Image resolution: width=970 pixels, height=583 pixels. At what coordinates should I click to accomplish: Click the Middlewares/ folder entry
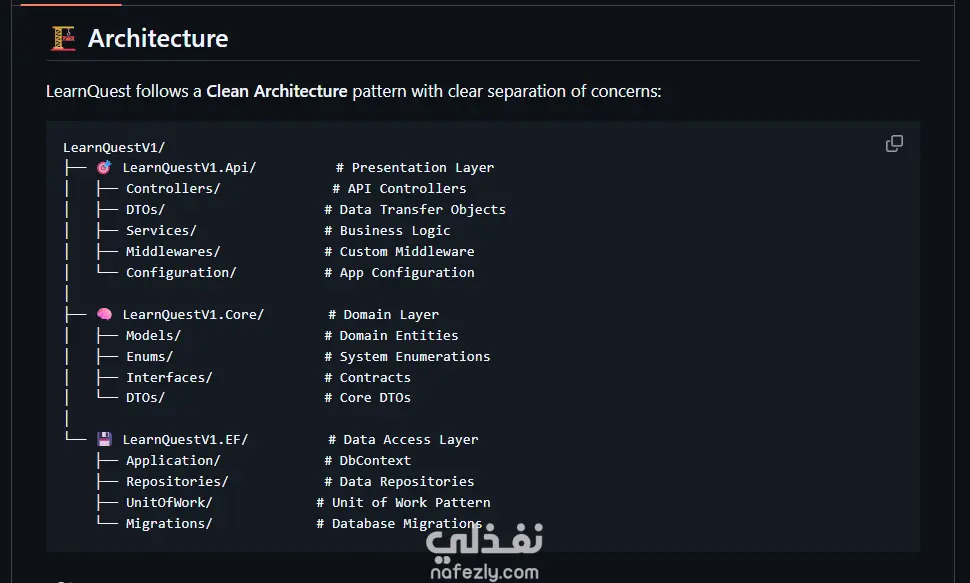(x=173, y=252)
